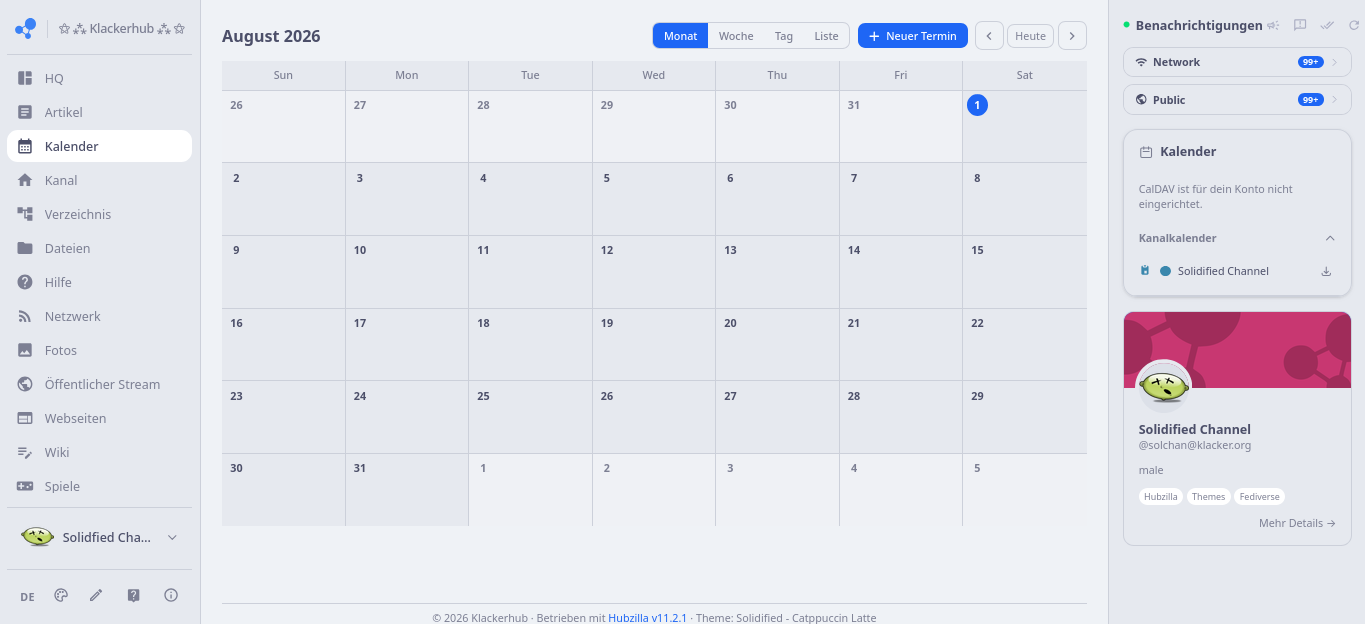Expand the Public notifications
This screenshot has width=1365, height=624.
[x=1237, y=100]
